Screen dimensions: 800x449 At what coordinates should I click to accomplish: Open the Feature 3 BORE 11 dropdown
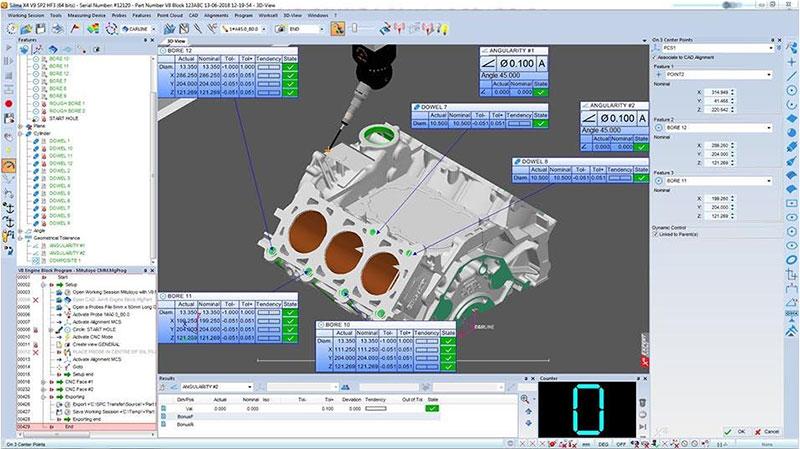771,181
